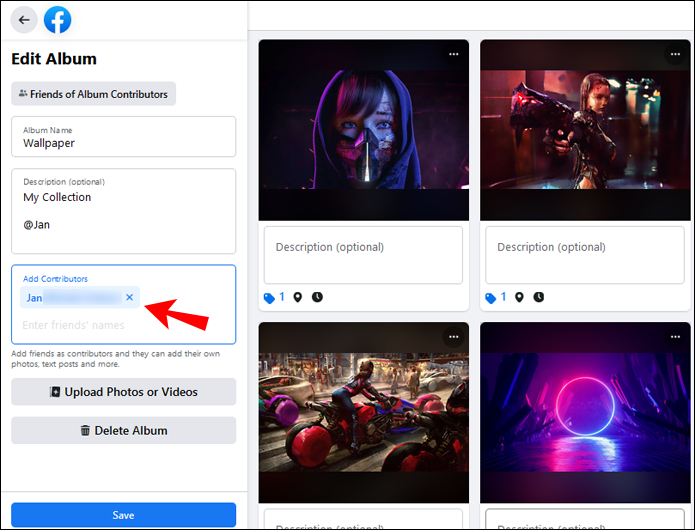Select the woman with gun photo

pyautogui.click(x=585, y=130)
